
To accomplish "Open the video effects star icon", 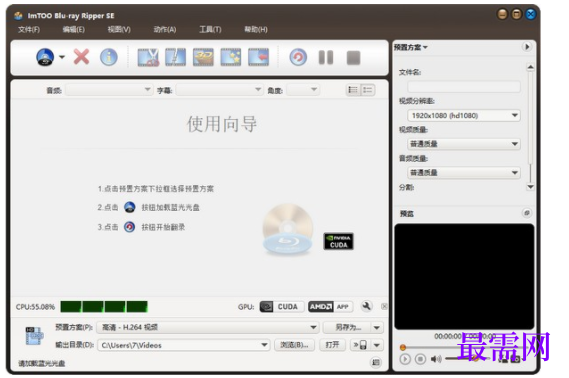I will (x=231, y=57).
